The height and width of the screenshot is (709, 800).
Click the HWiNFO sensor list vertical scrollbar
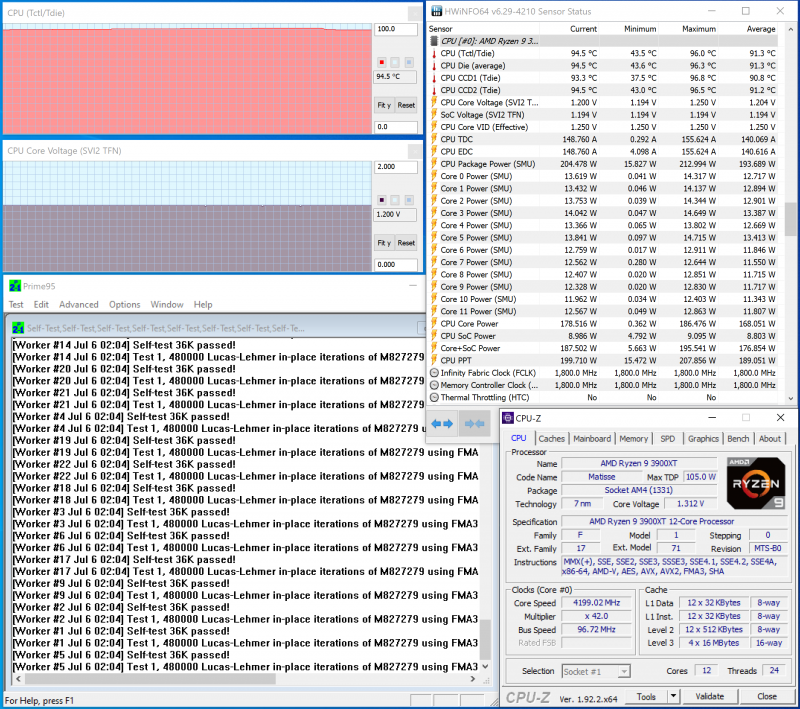tap(791, 214)
